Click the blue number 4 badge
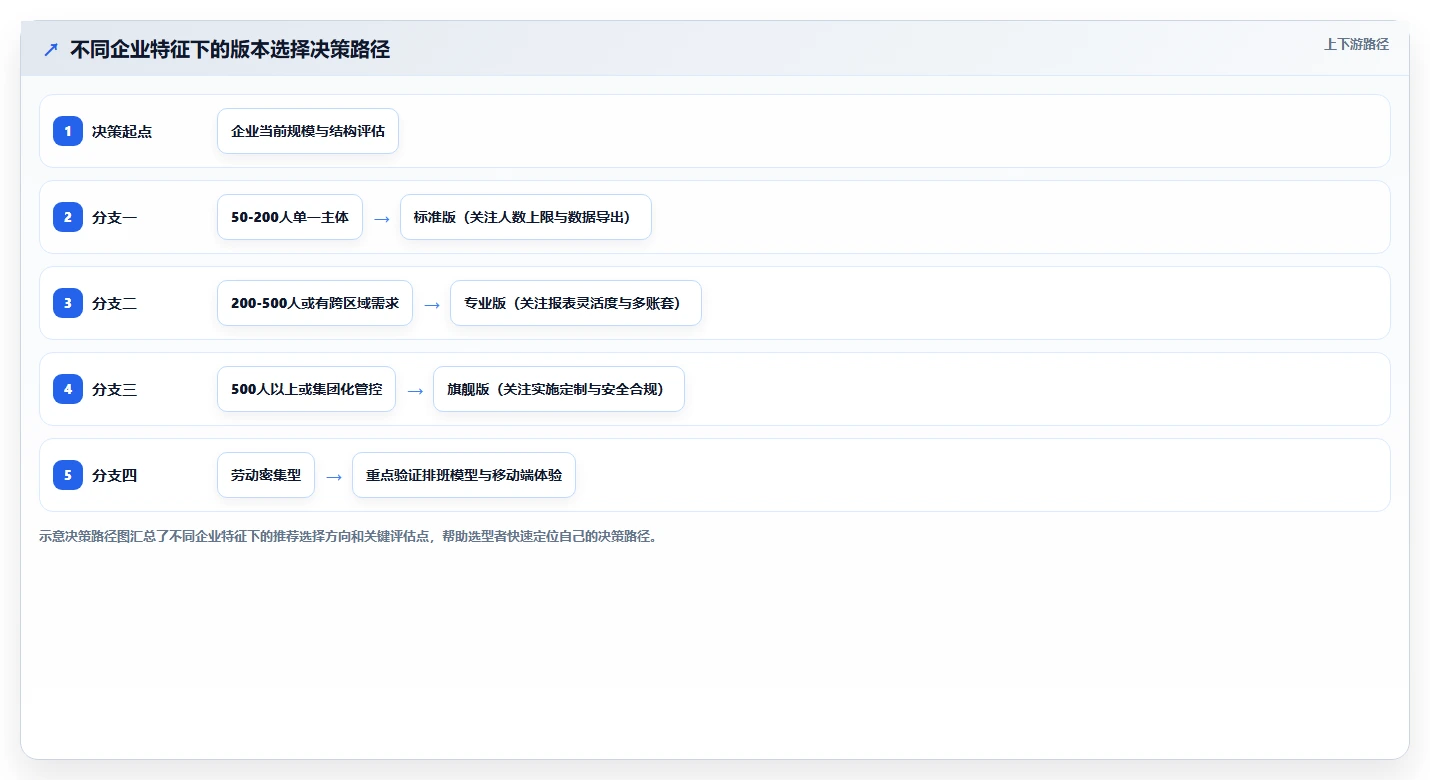The image size is (1430, 780). click(x=68, y=389)
